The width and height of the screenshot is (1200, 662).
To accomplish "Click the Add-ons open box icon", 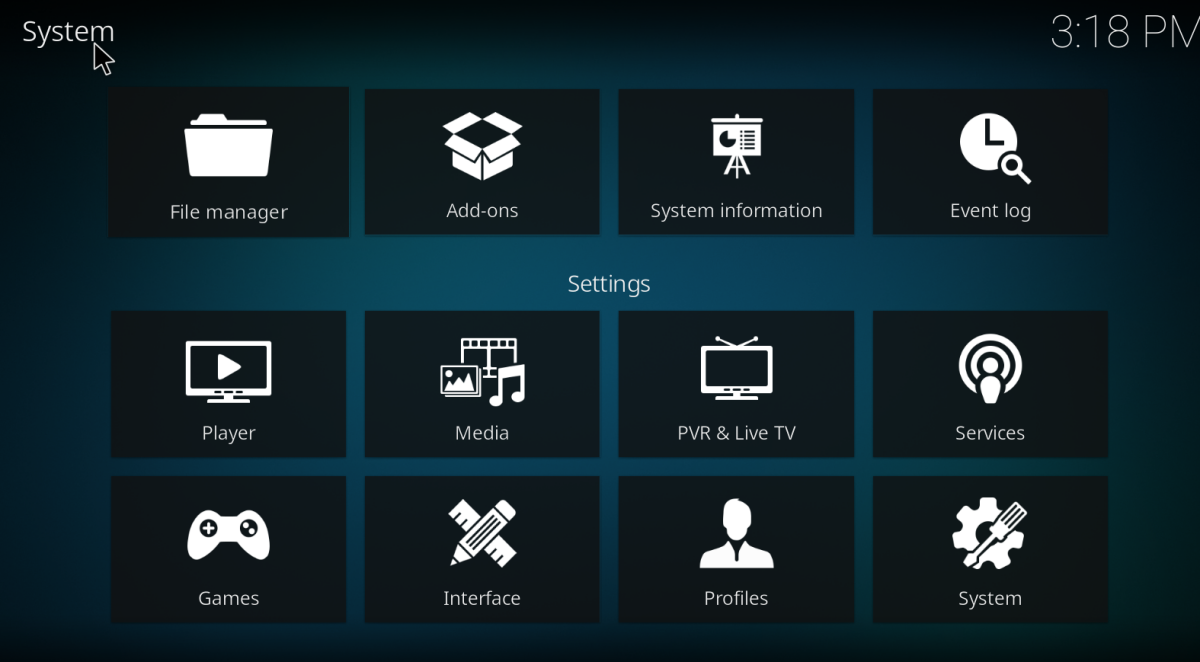I will (482, 146).
